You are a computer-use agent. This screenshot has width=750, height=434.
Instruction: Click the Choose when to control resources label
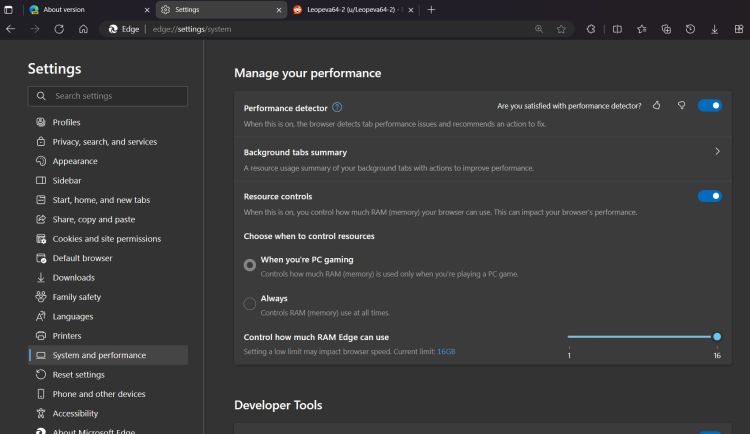pos(309,236)
